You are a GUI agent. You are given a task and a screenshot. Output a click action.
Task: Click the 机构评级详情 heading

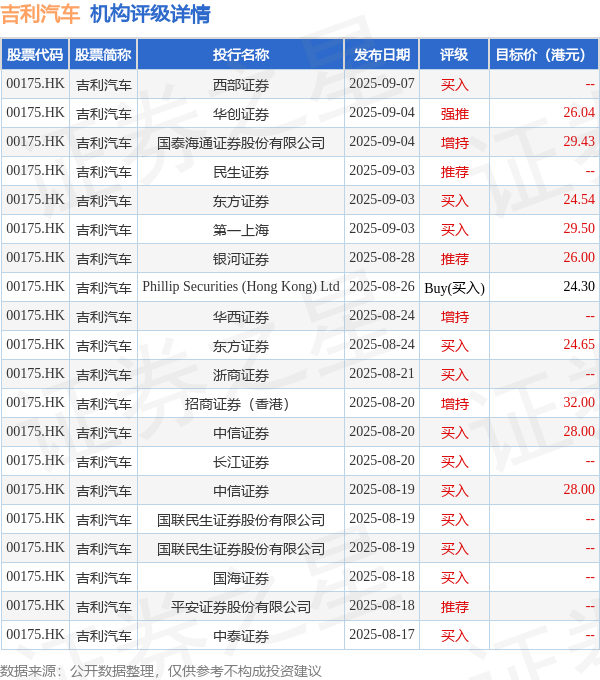click(150, 14)
